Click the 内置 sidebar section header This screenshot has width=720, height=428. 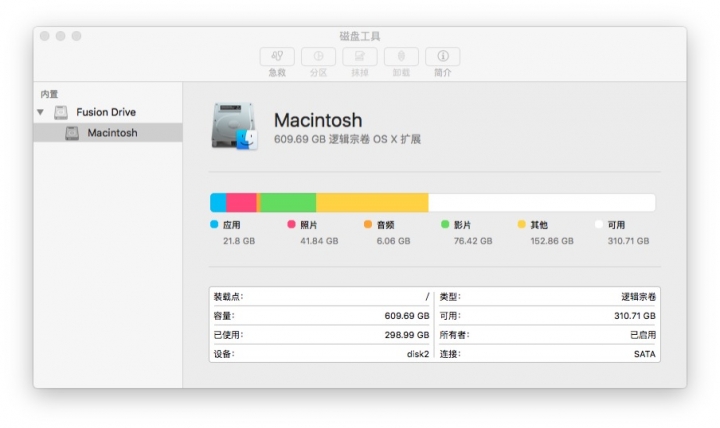tap(49, 94)
